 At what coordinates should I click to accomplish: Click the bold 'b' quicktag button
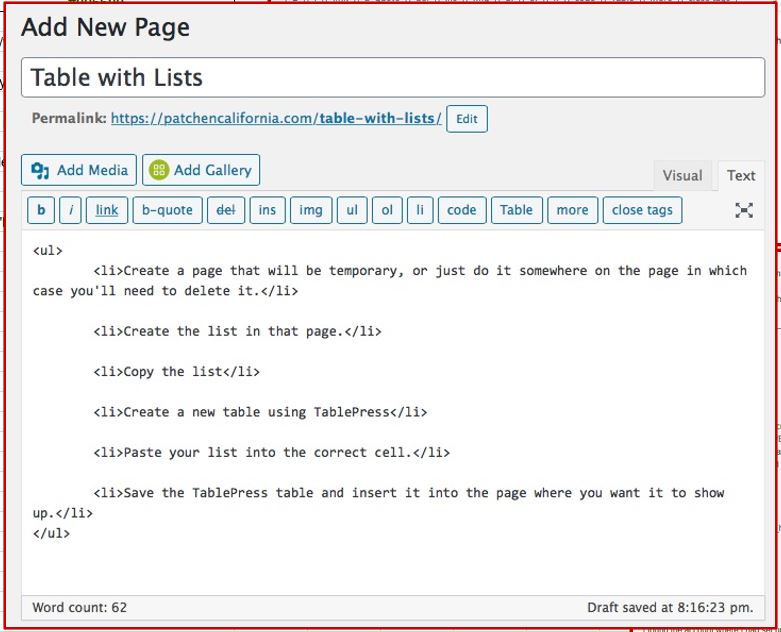pos(41,210)
